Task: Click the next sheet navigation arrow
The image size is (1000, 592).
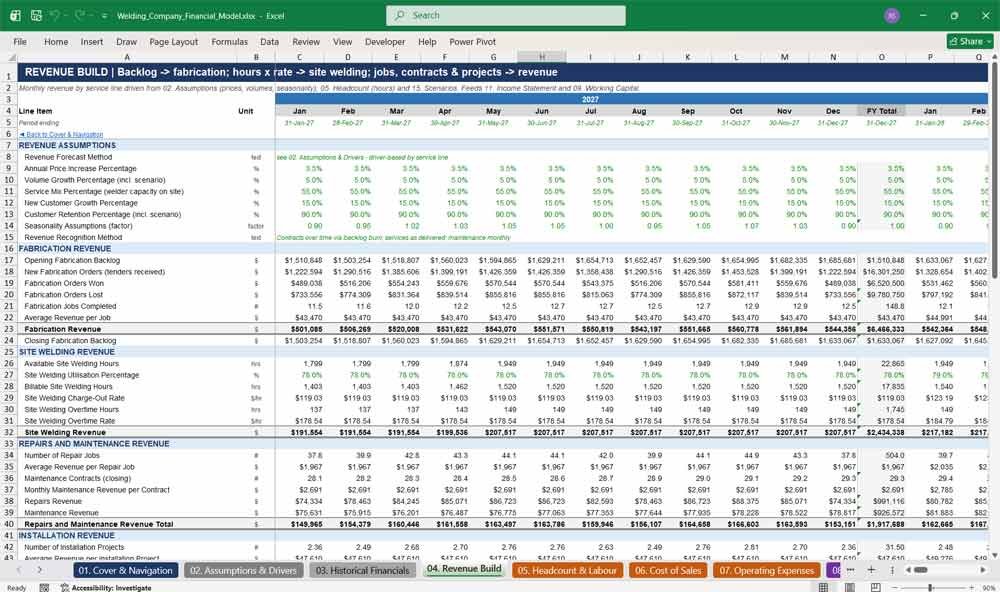Action: pos(40,570)
